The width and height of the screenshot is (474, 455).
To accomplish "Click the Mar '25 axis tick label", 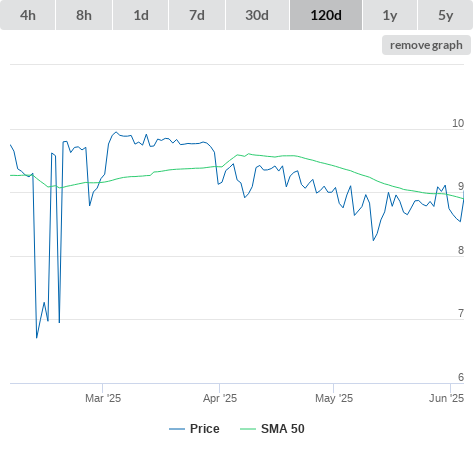I will click(x=103, y=398).
